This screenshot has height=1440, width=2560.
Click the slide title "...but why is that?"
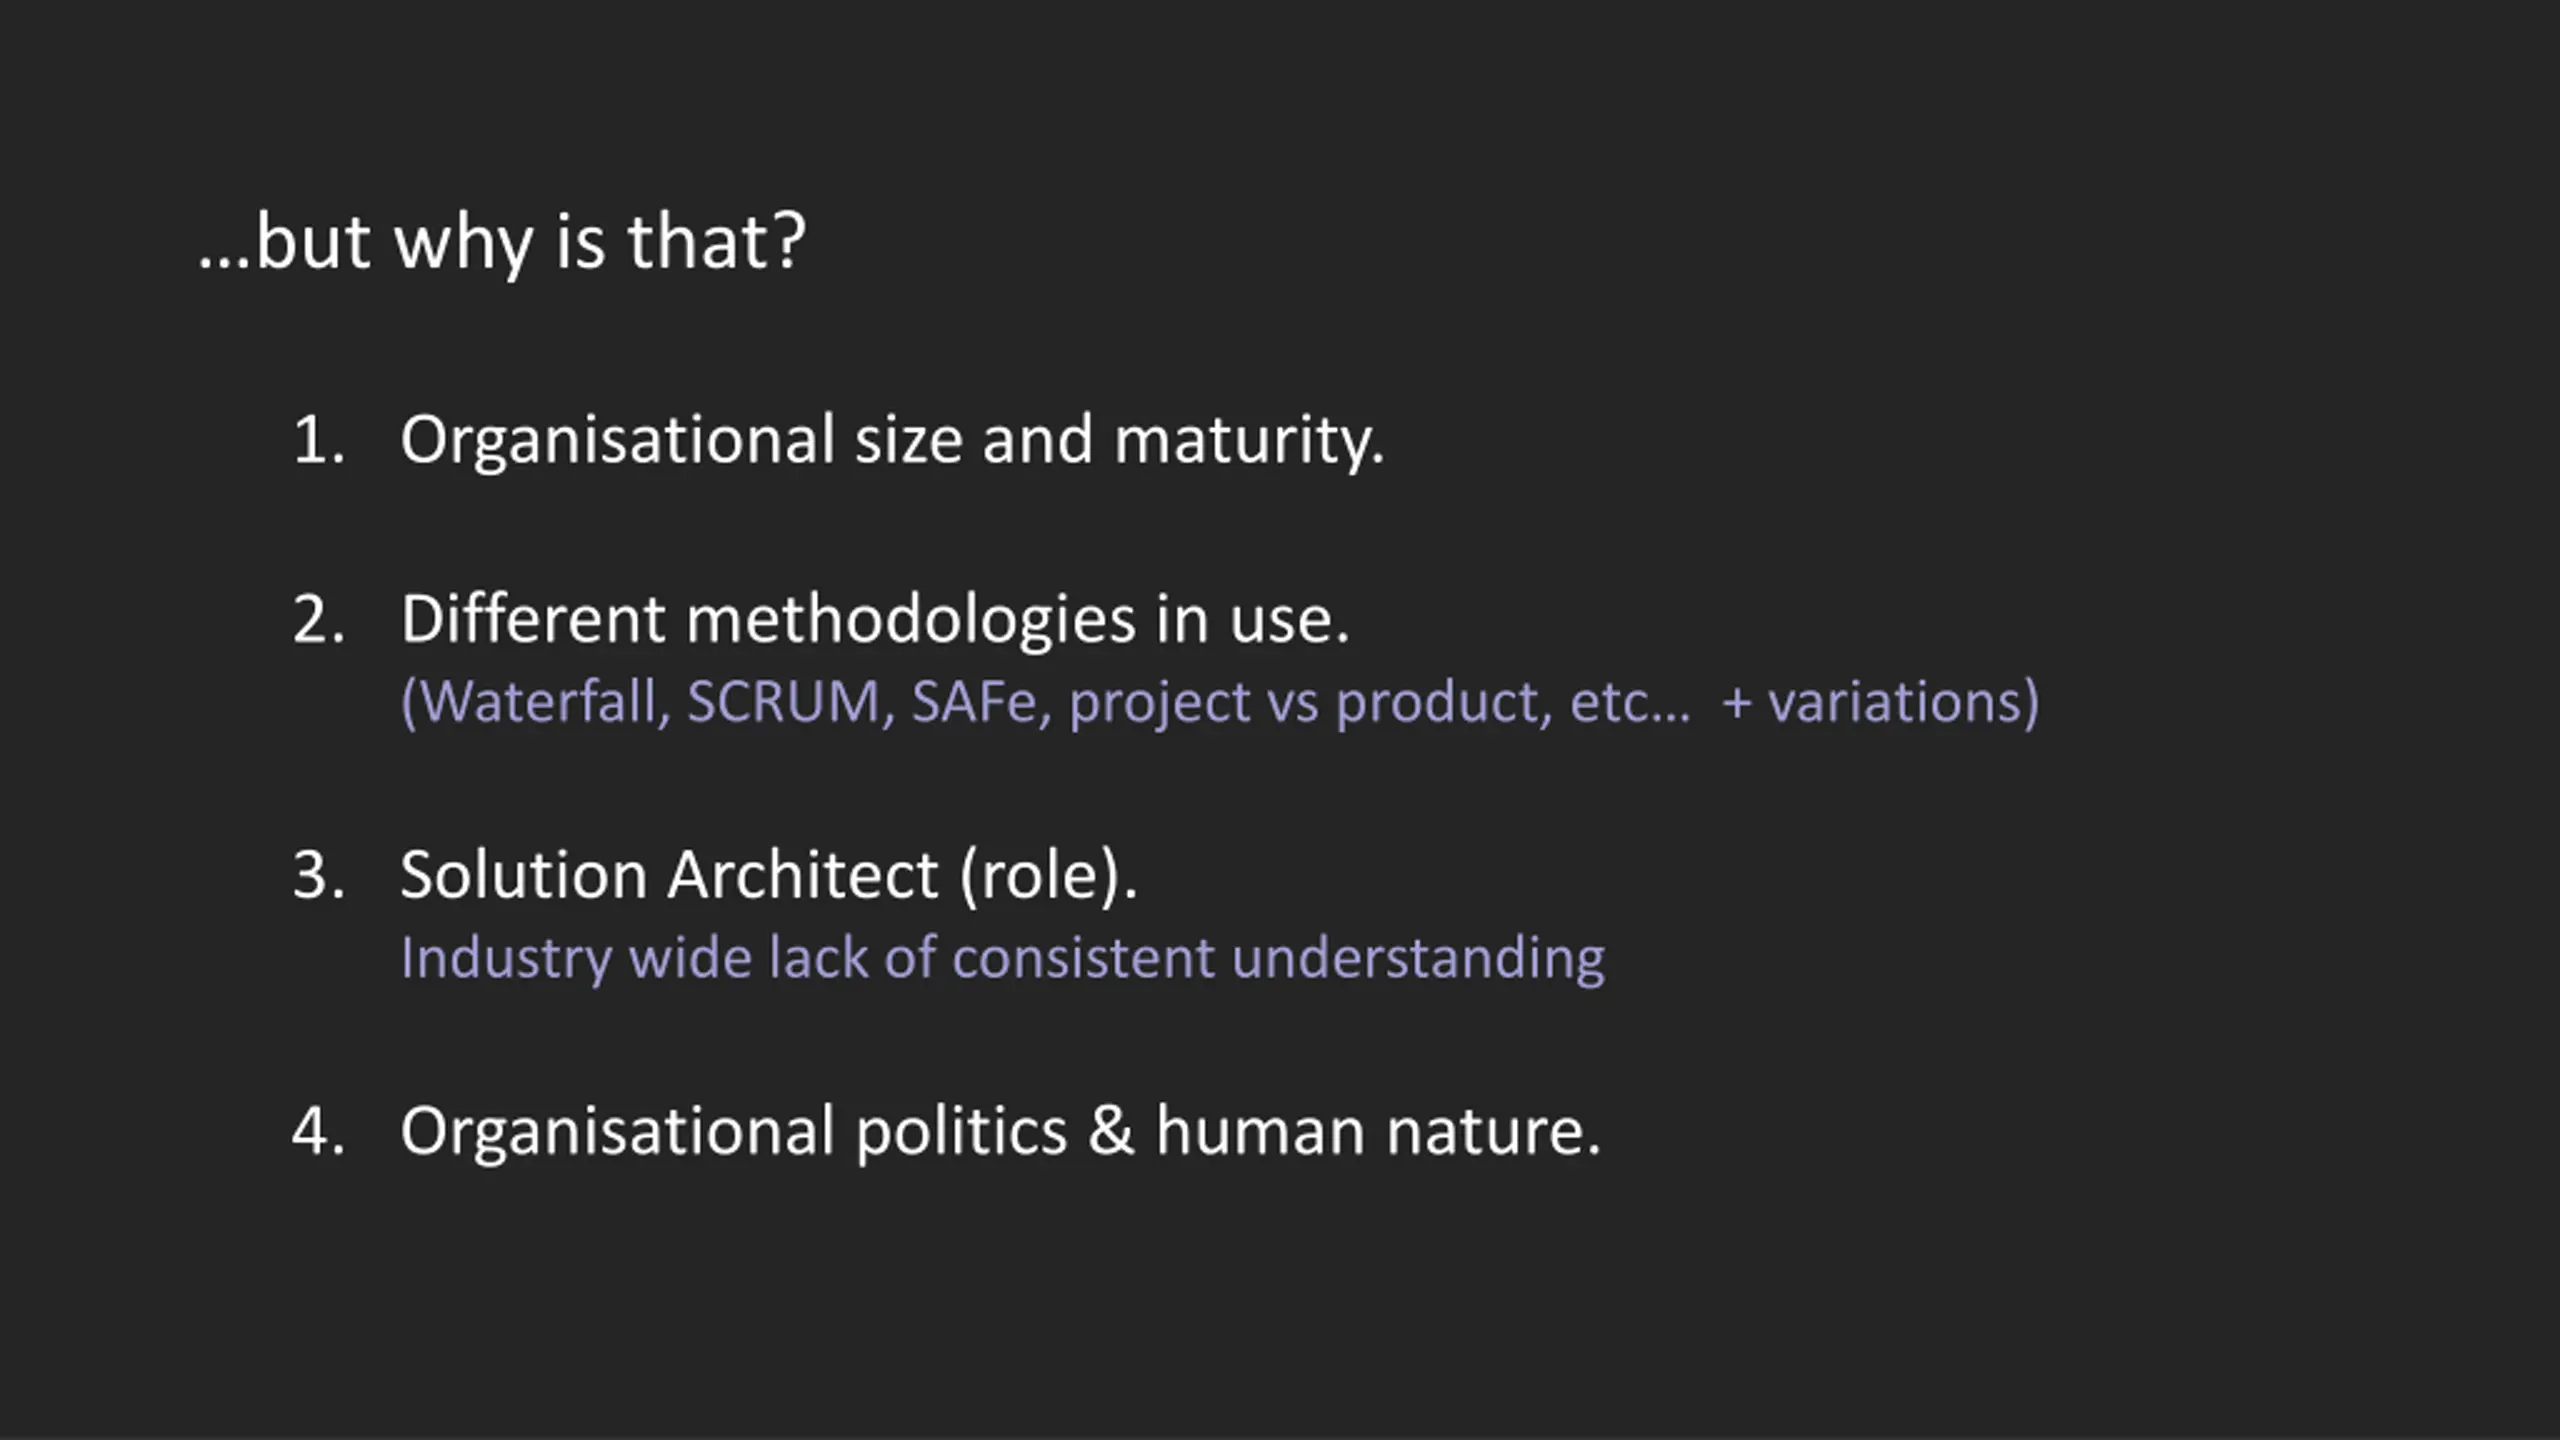click(502, 242)
